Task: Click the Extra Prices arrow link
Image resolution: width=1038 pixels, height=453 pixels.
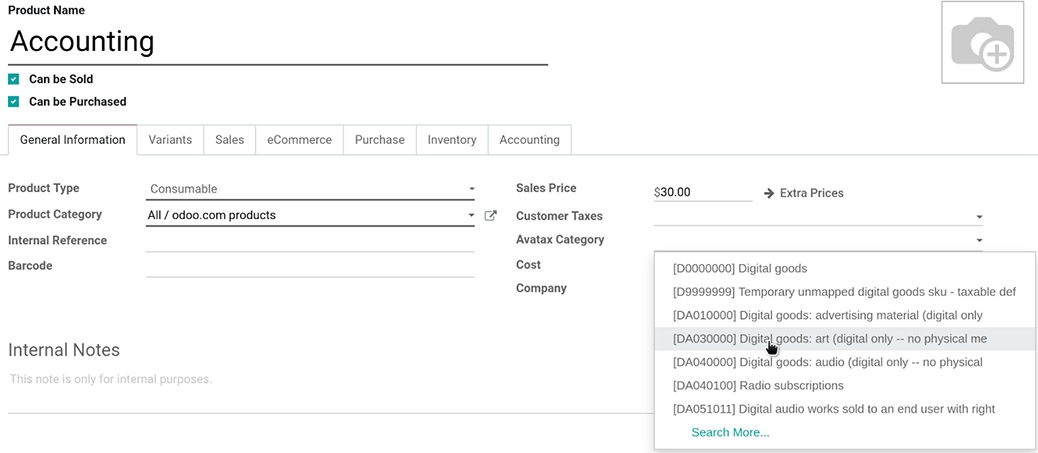Action: click(803, 193)
